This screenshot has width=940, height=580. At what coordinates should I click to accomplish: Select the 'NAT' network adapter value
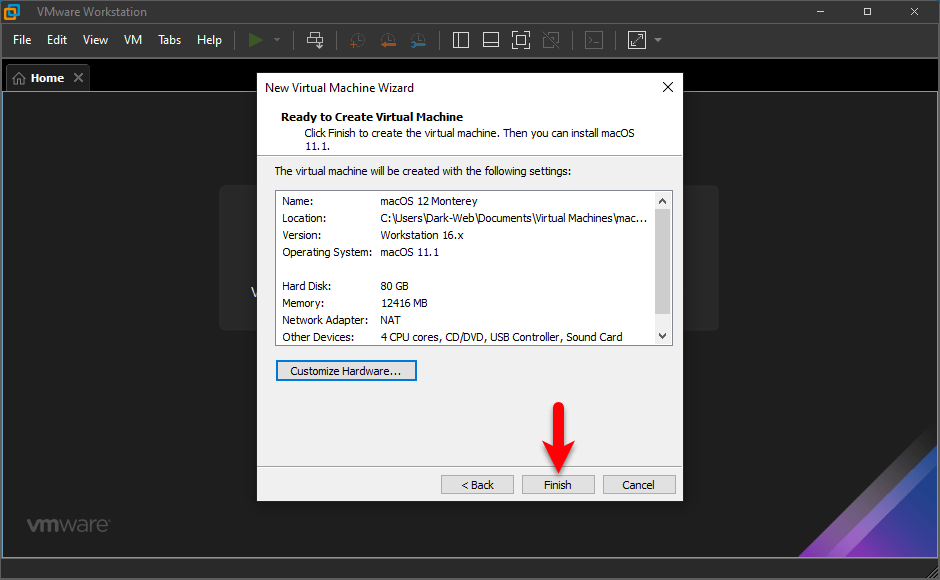click(390, 320)
